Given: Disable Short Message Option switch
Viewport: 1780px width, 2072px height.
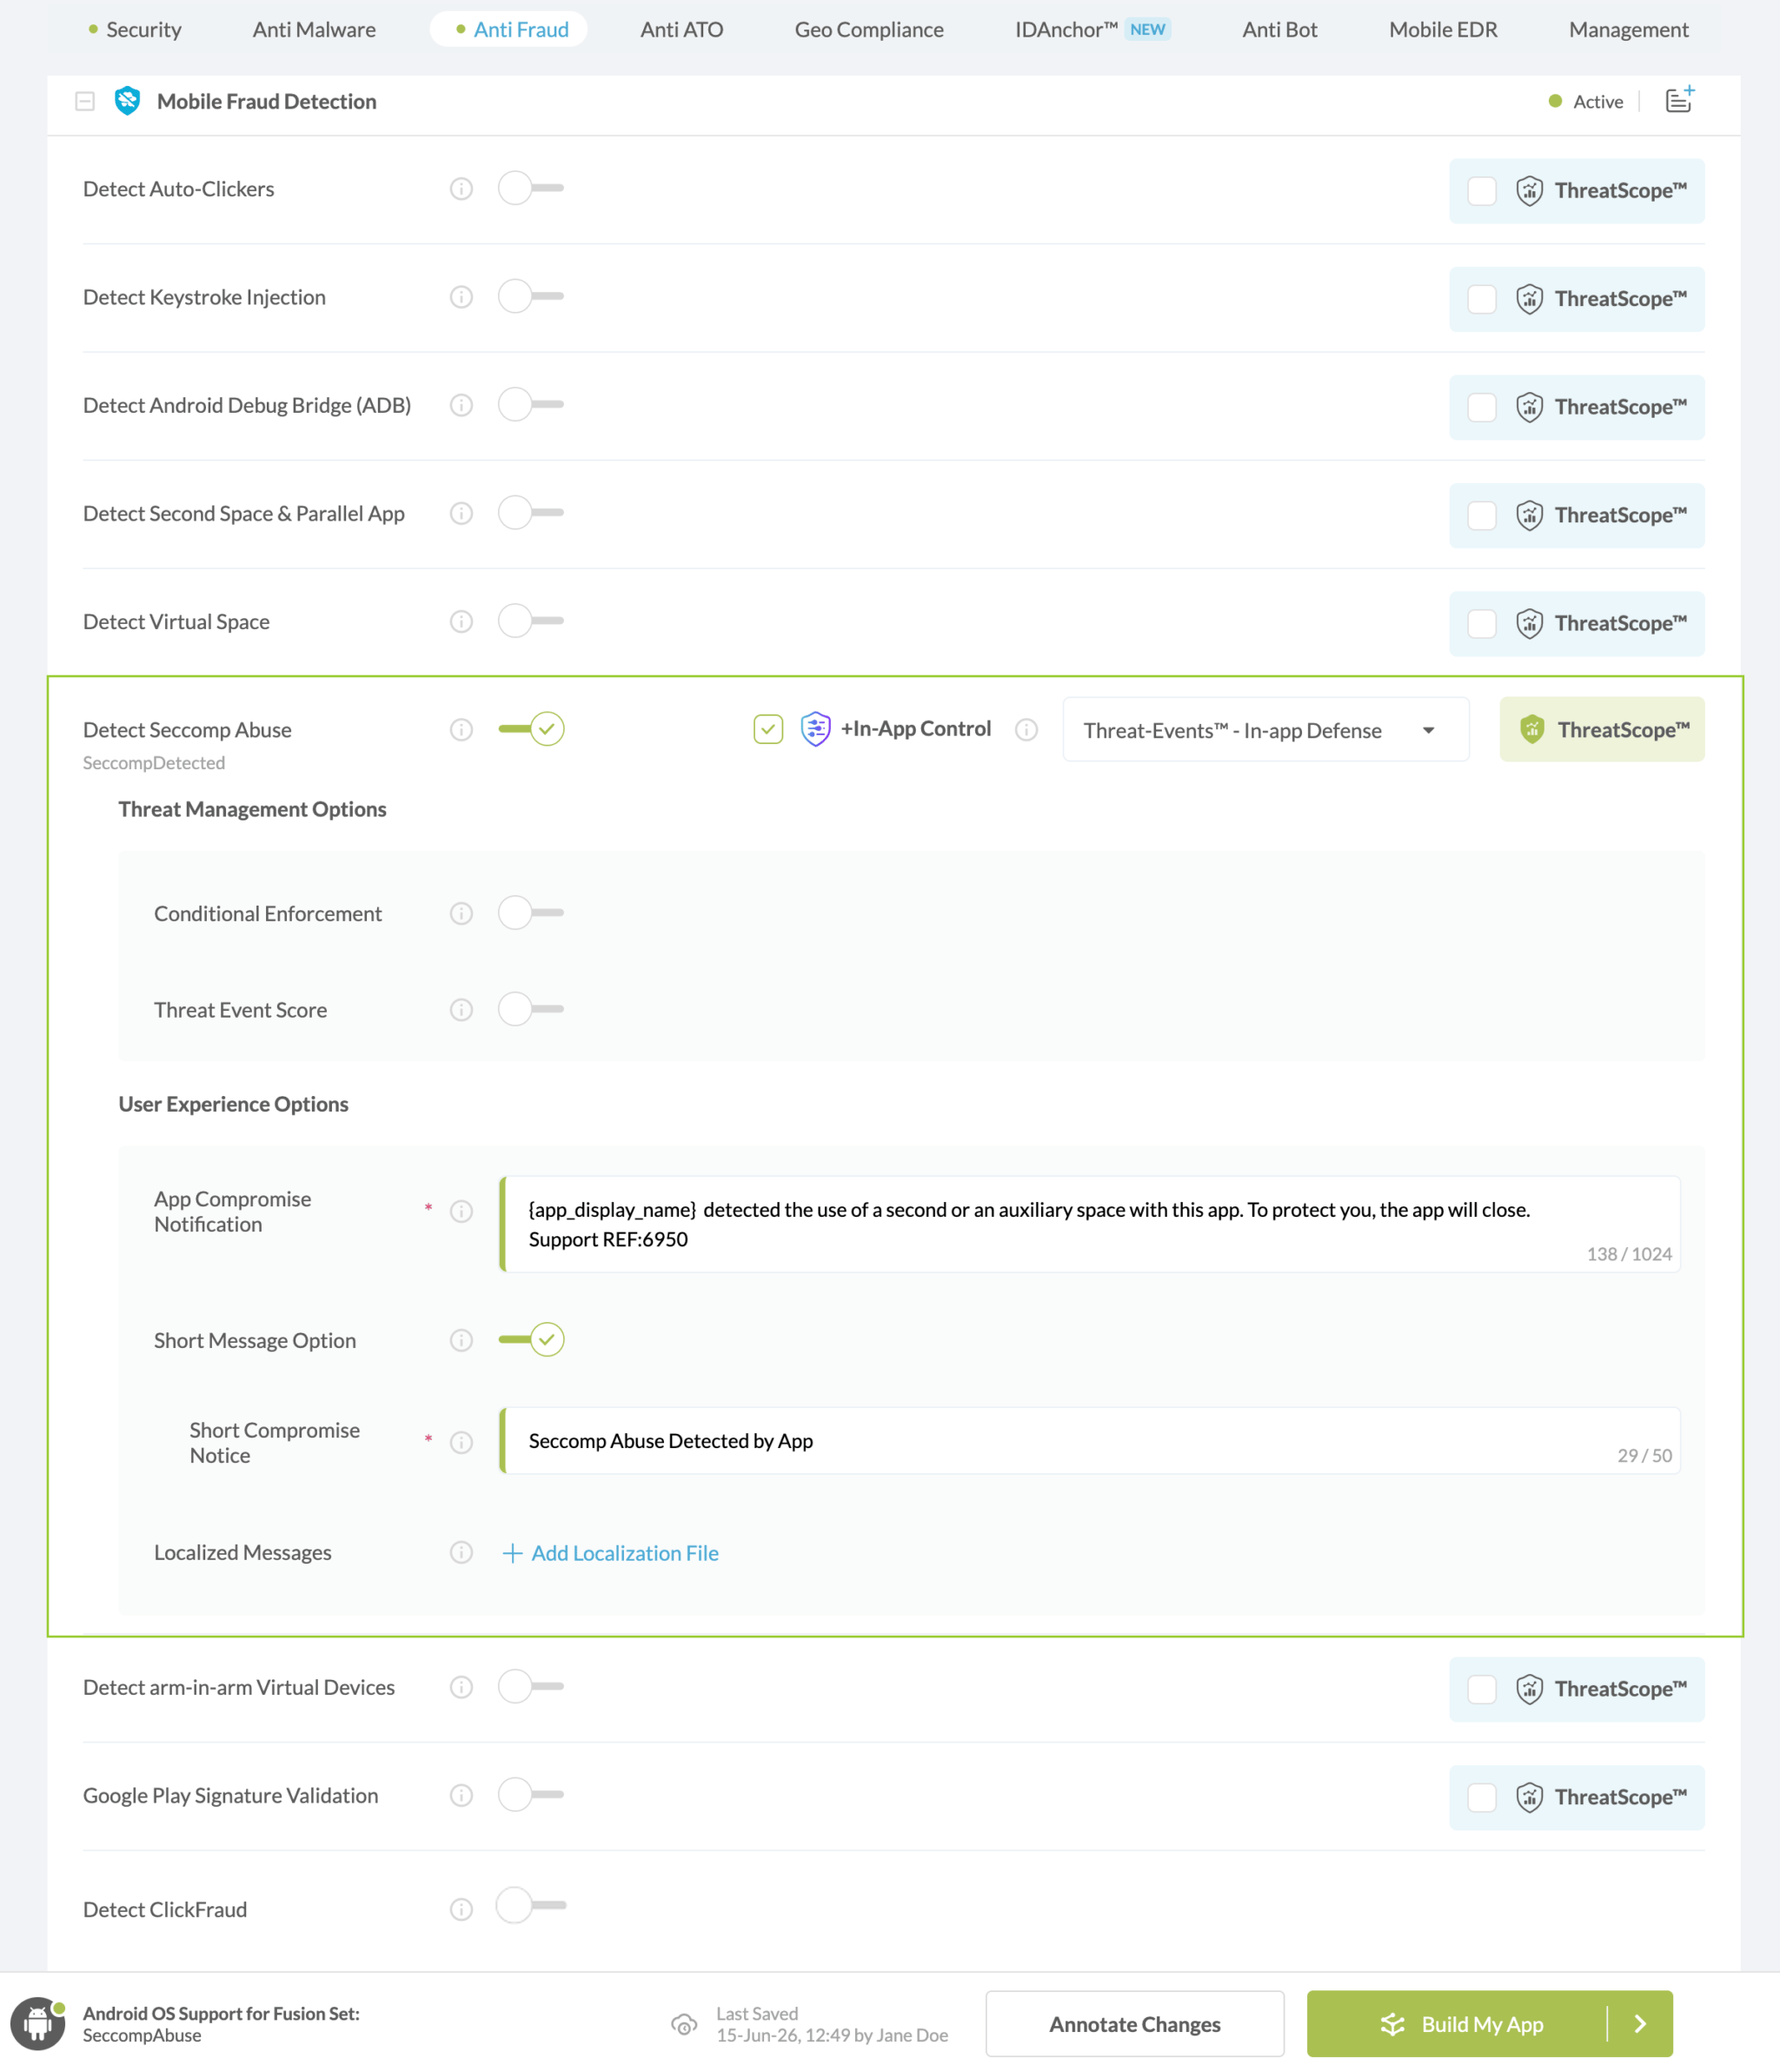Looking at the screenshot, I should 531,1339.
